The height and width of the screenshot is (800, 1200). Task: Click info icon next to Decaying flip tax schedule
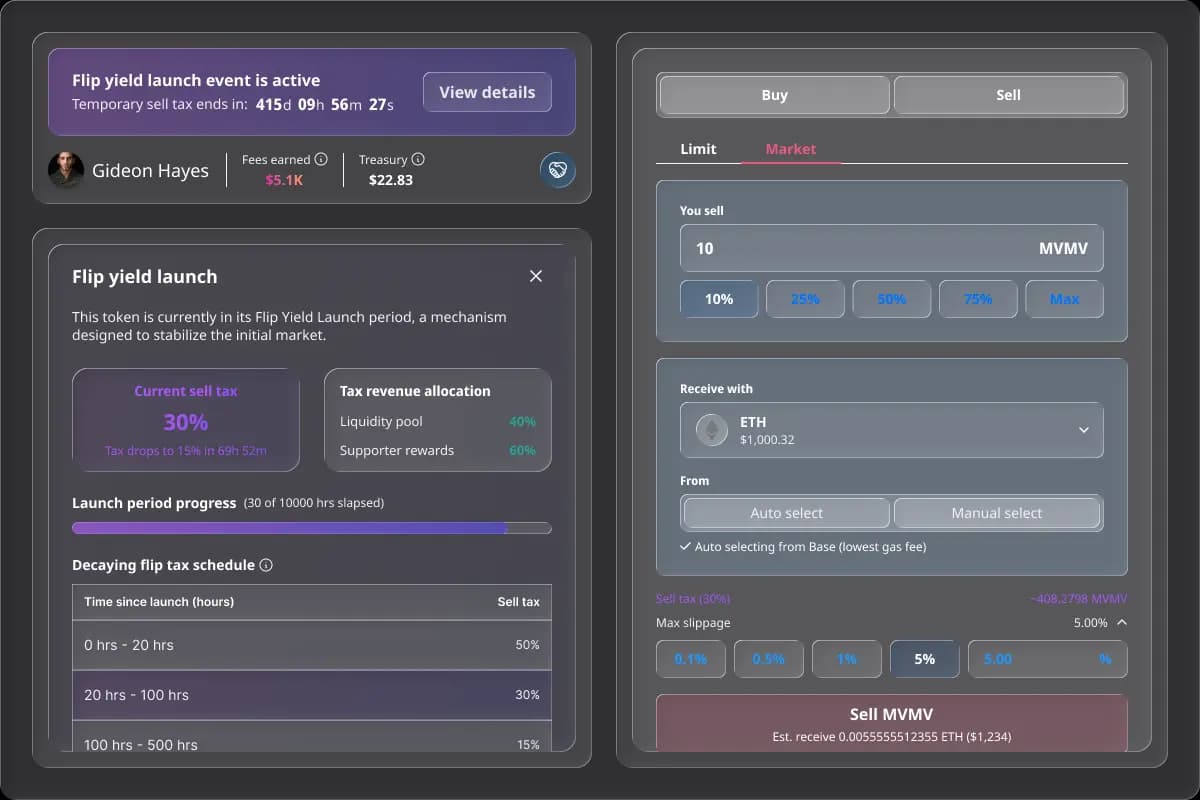pos(266,565)
